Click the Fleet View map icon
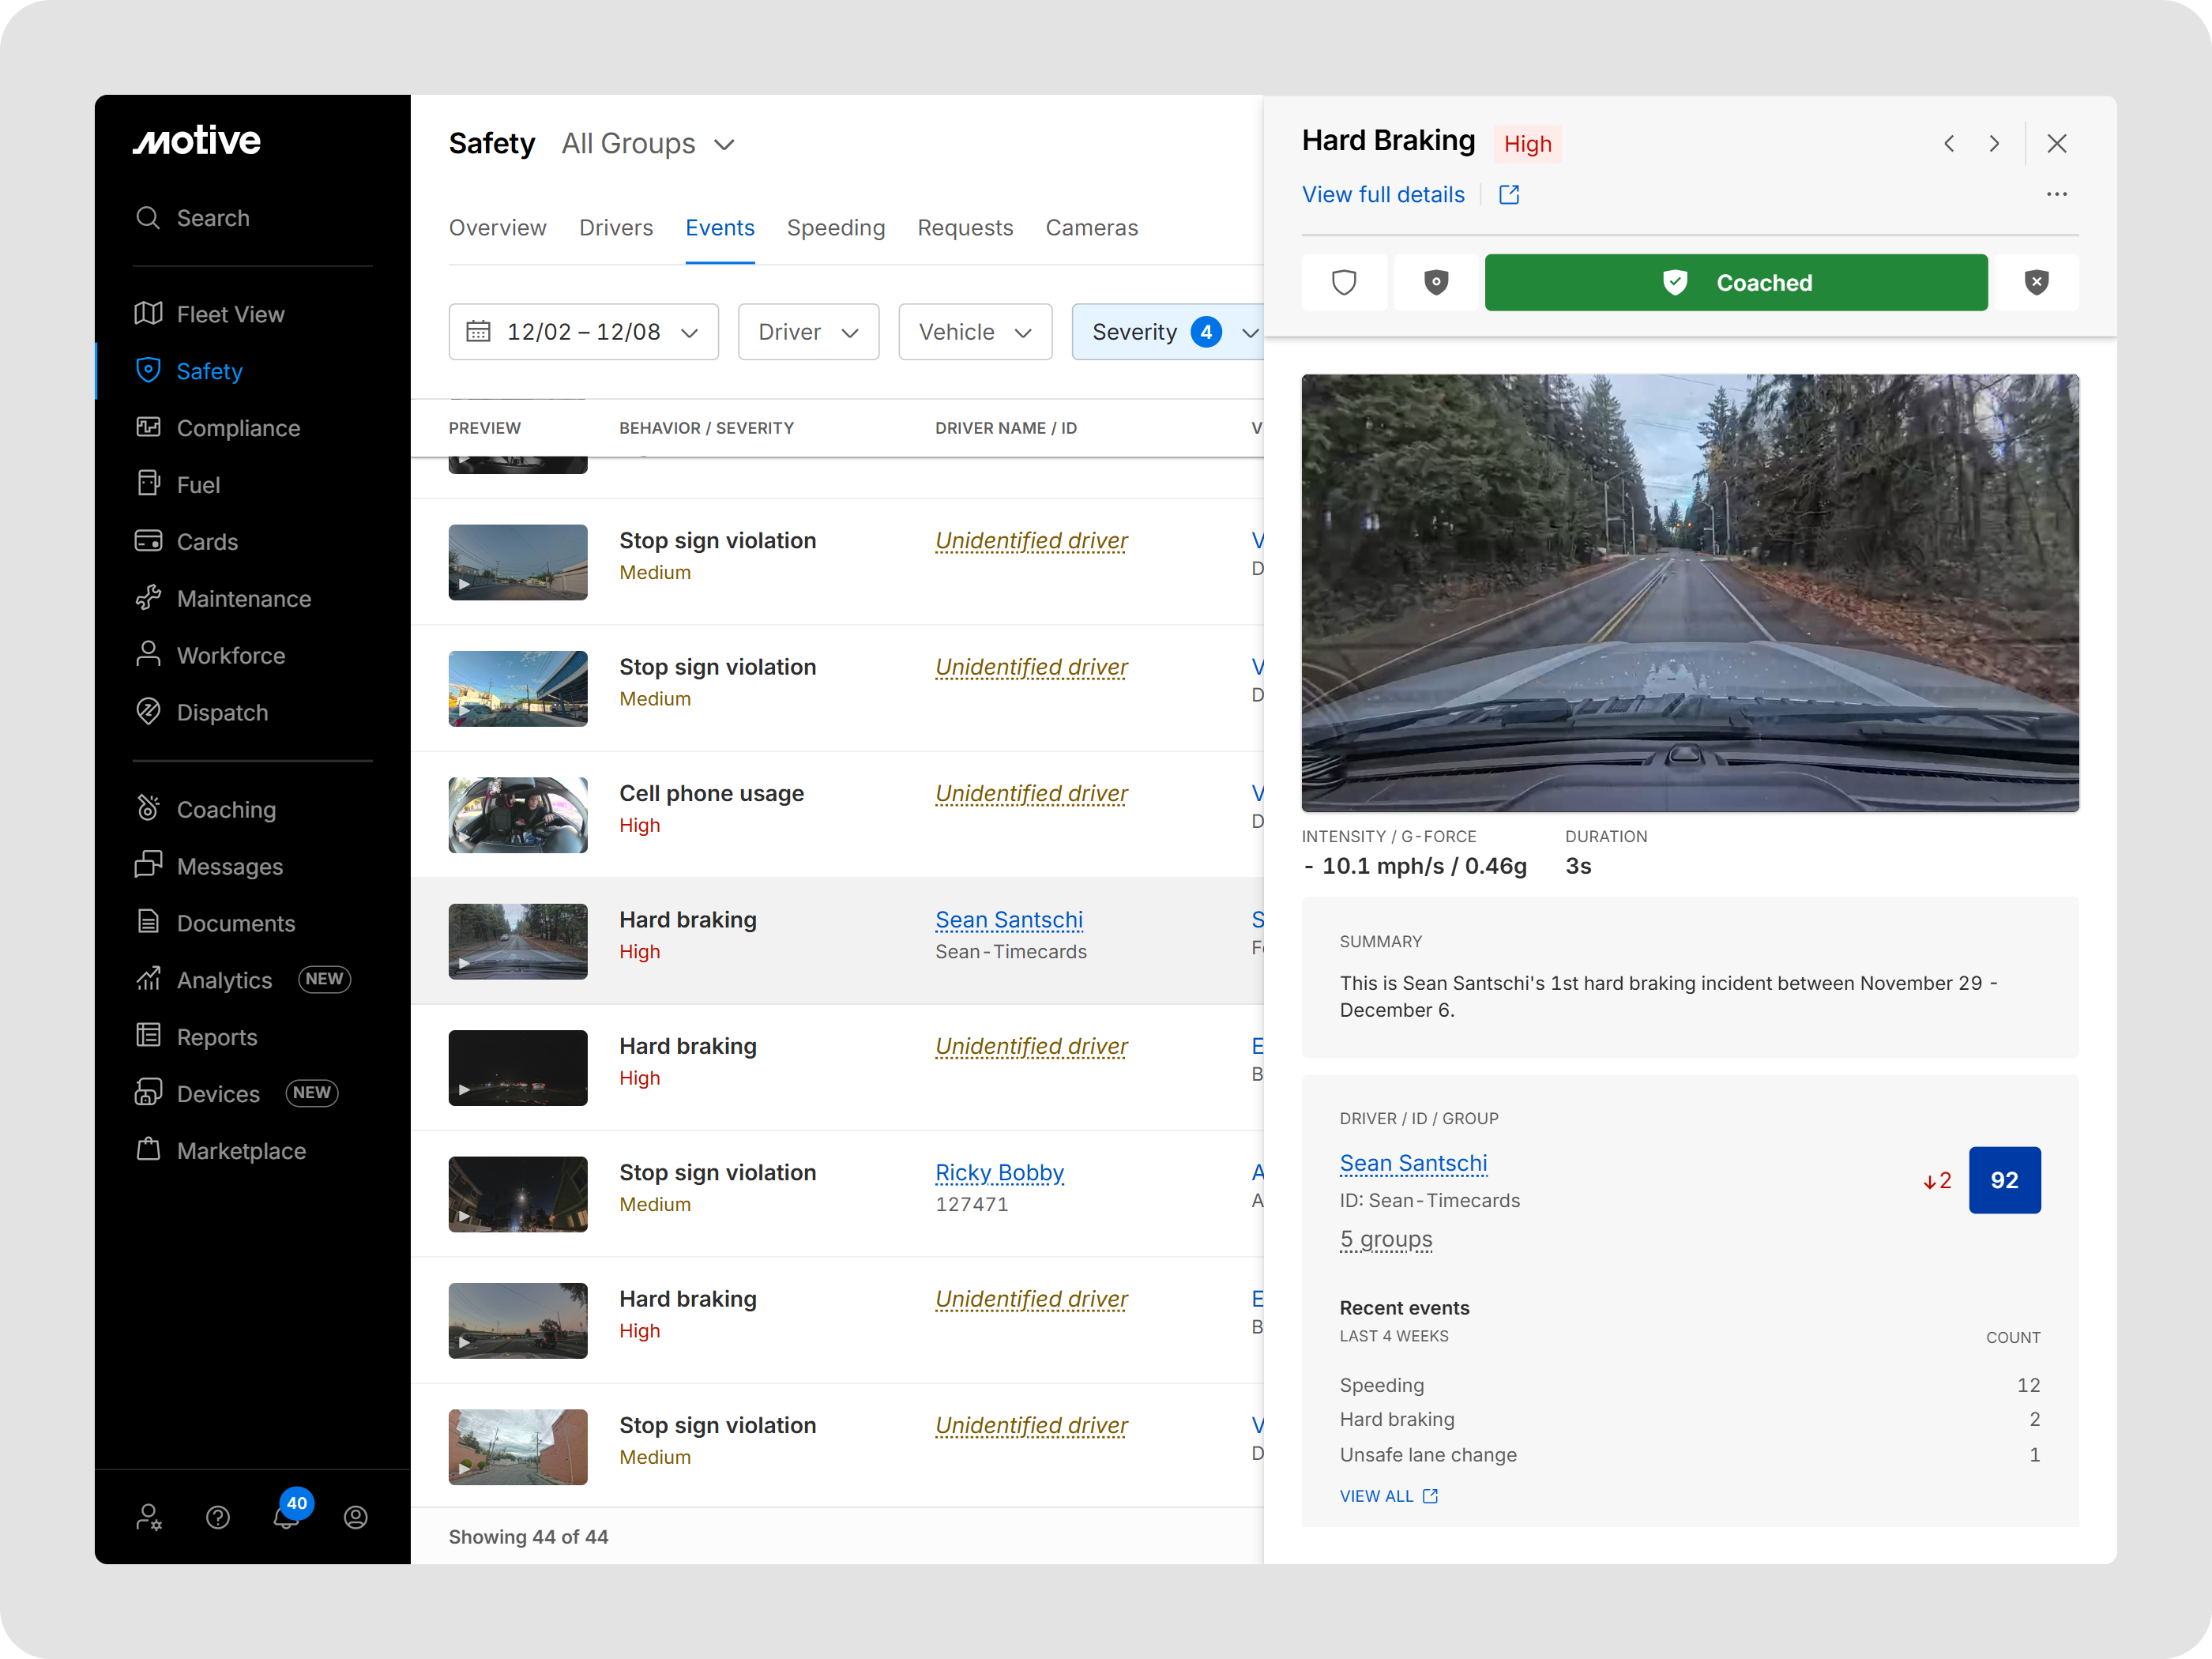The width and height of the screenshot is (2212, 1659). click(148, 314)
